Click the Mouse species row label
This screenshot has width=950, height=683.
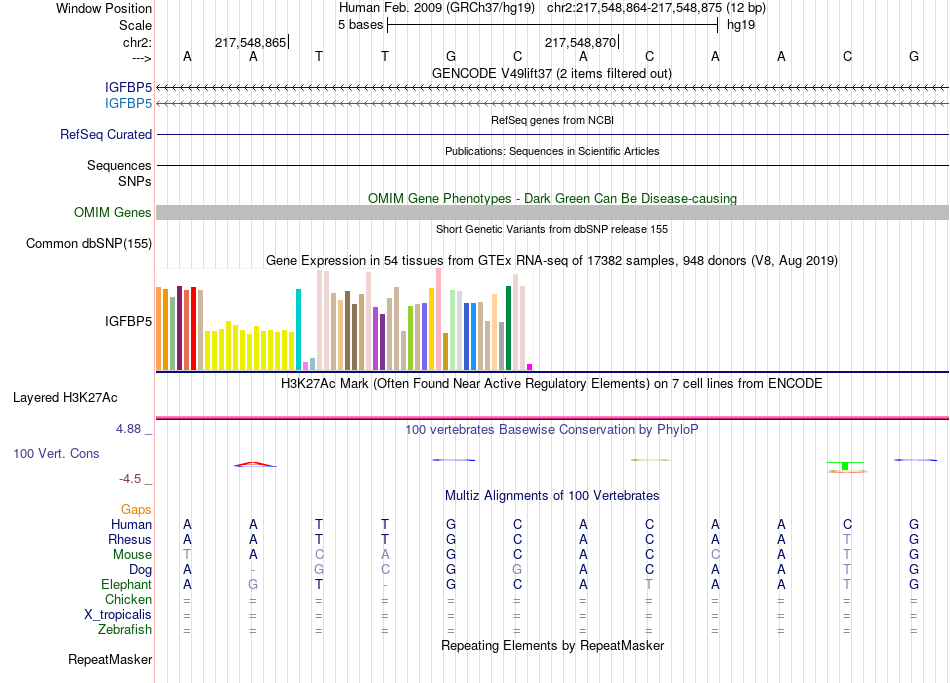pyautogui.click(x=132, y=555)
